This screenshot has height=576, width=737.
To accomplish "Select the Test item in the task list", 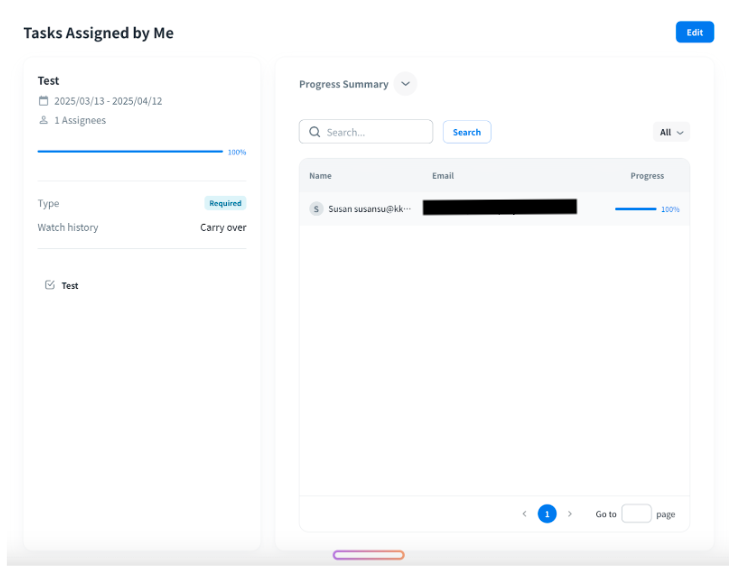I will tap(70, 286).
